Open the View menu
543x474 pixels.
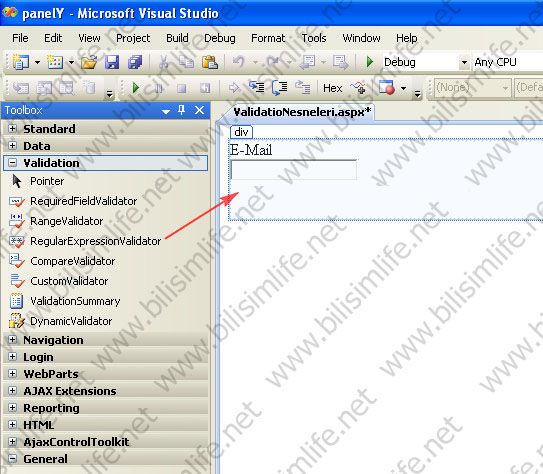[x=89, y=38]
